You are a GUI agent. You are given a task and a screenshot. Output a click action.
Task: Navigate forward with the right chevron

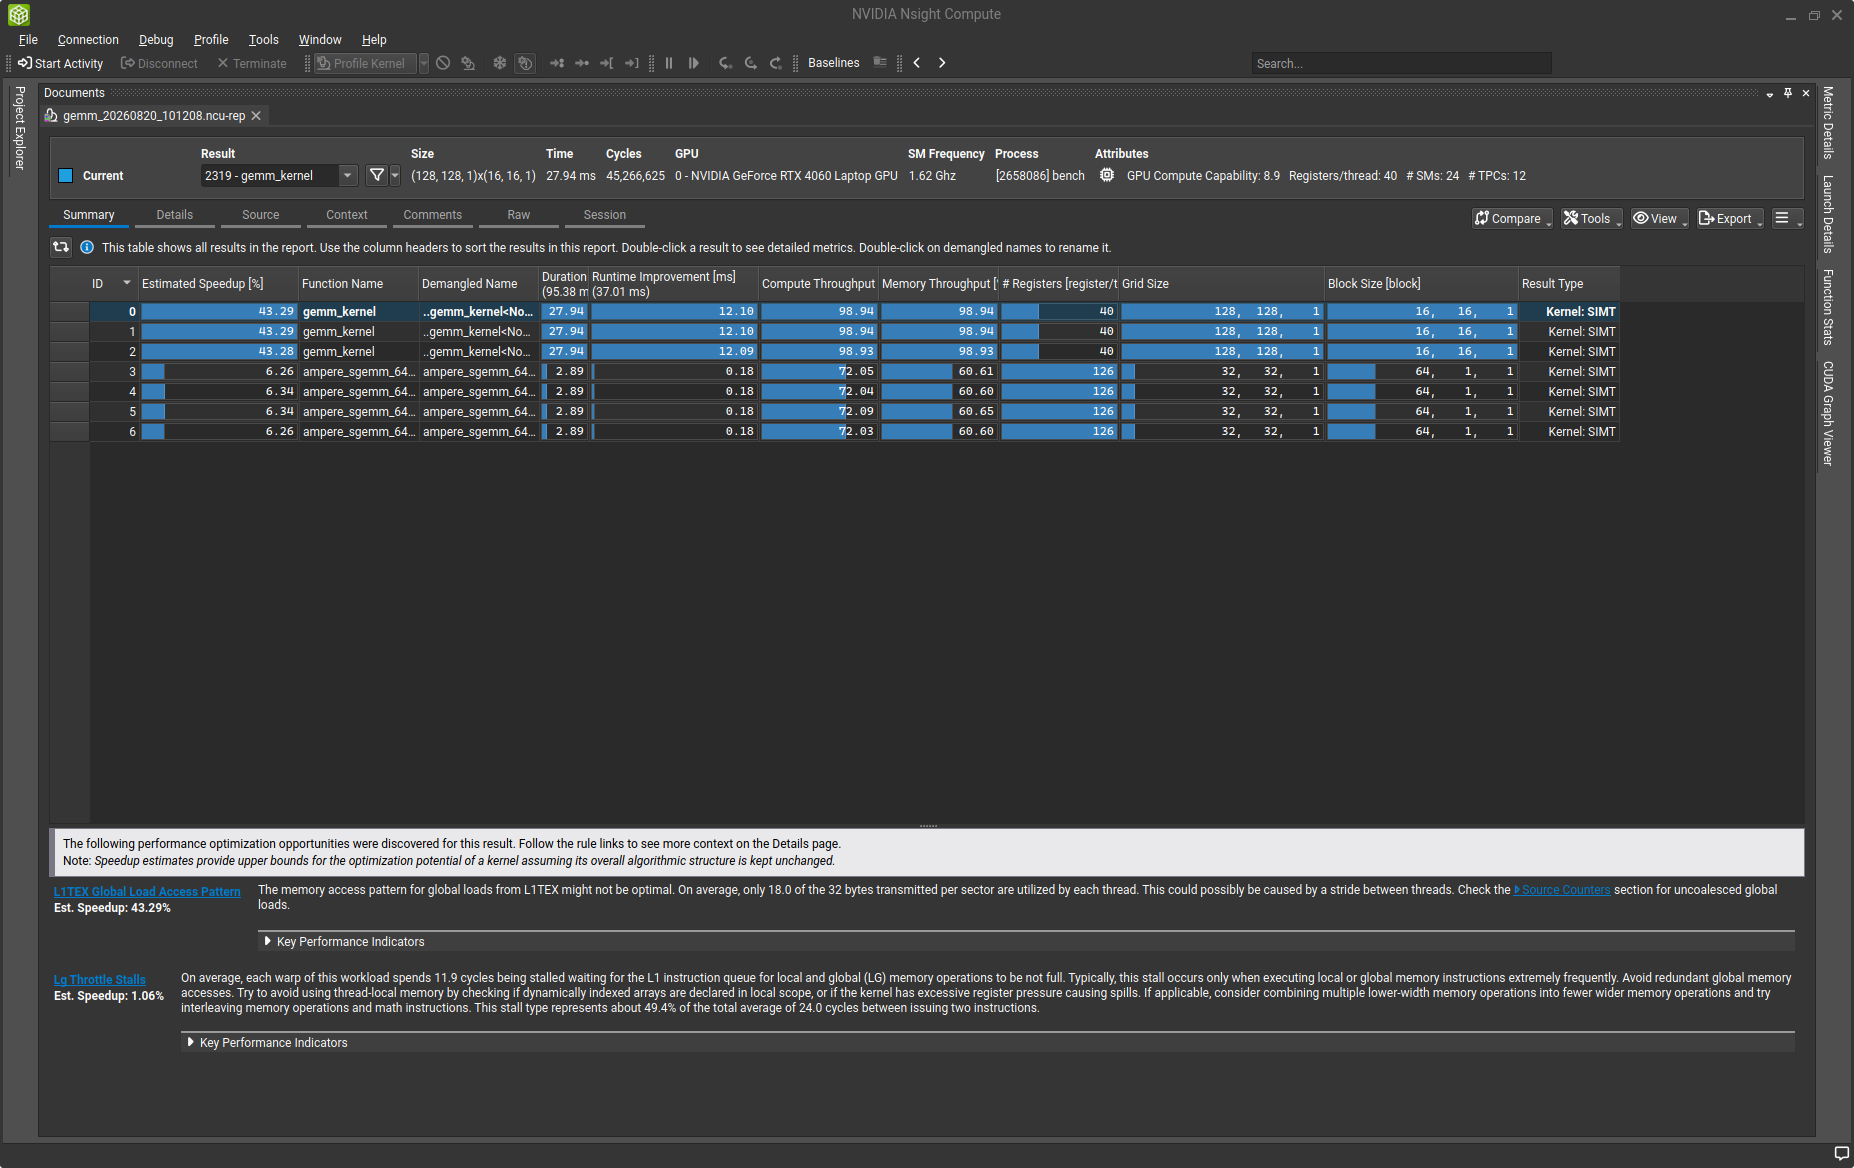(942, 63)
